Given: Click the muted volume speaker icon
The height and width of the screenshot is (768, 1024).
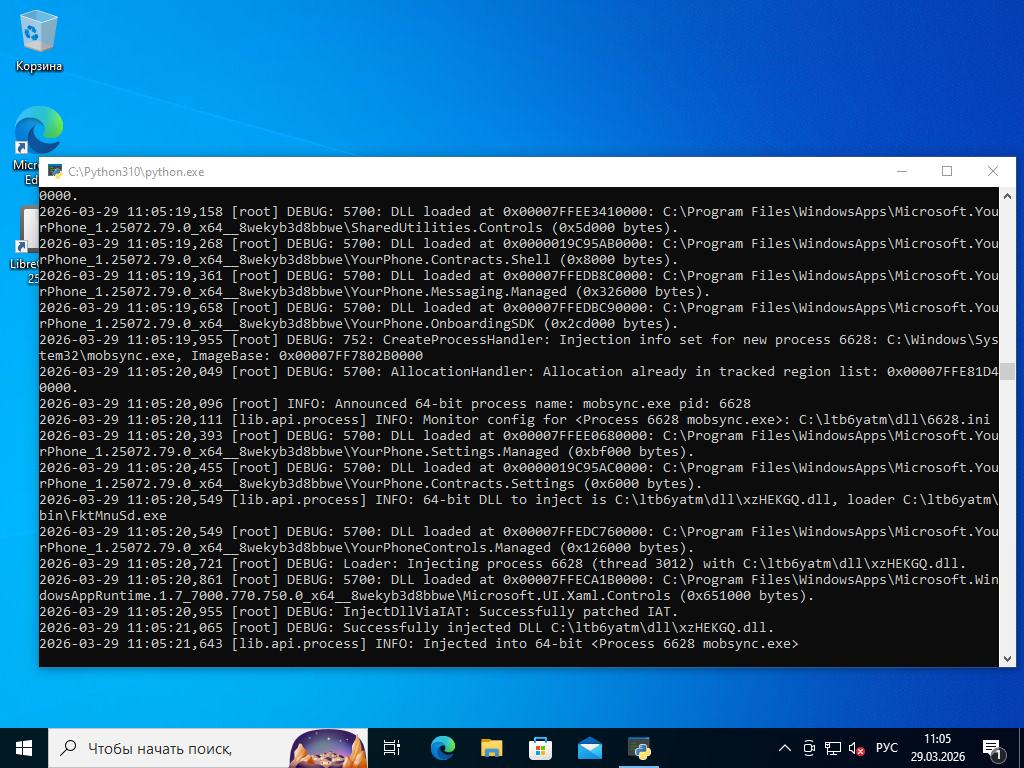Looking at the screenshot, I should coord(856,747).
